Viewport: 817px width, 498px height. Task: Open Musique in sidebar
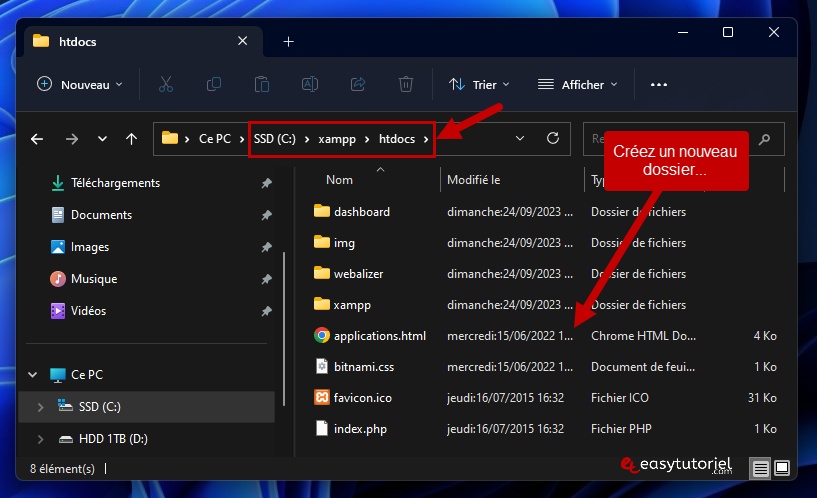click(94, 279)
